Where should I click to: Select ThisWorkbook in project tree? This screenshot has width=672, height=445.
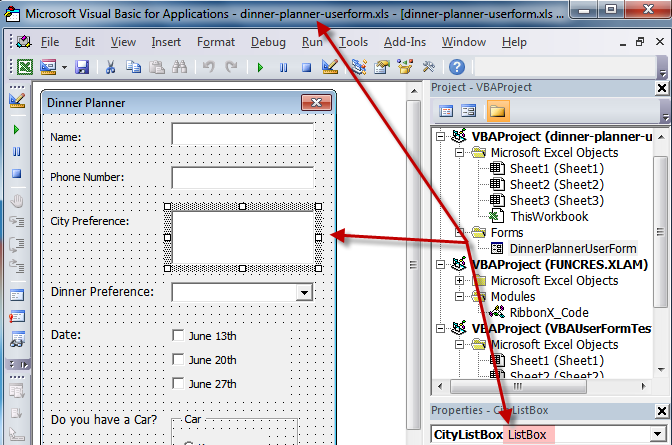549,216
